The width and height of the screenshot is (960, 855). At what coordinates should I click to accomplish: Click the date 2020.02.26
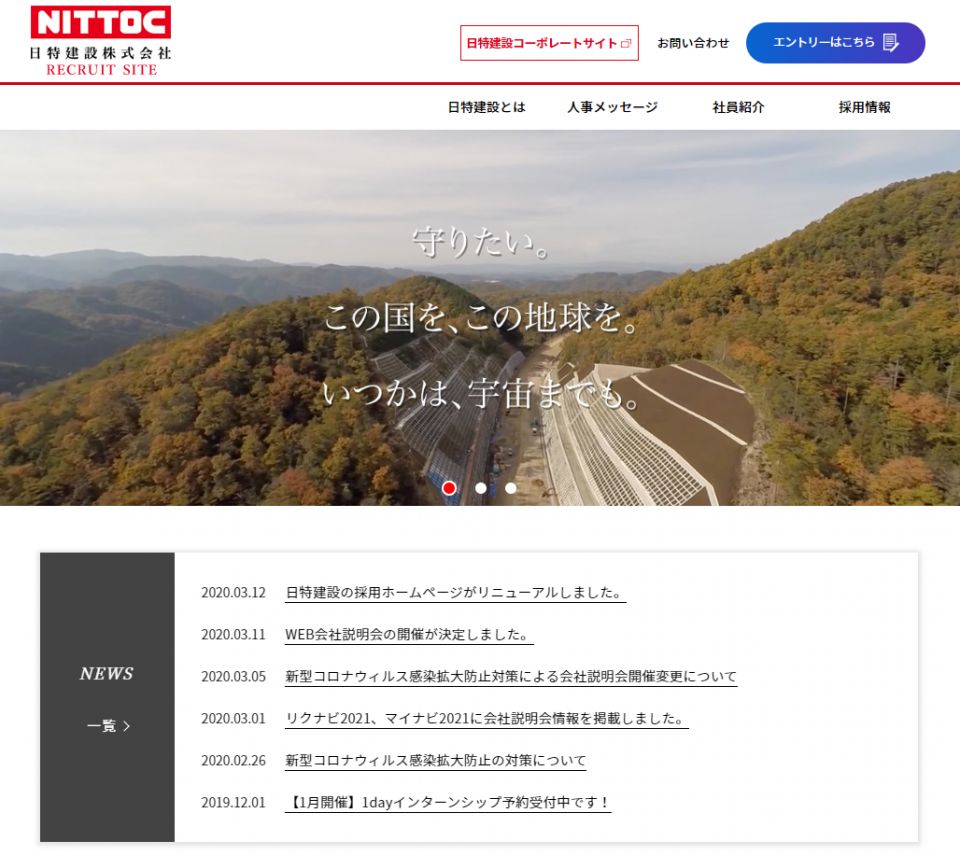[233, 760]
